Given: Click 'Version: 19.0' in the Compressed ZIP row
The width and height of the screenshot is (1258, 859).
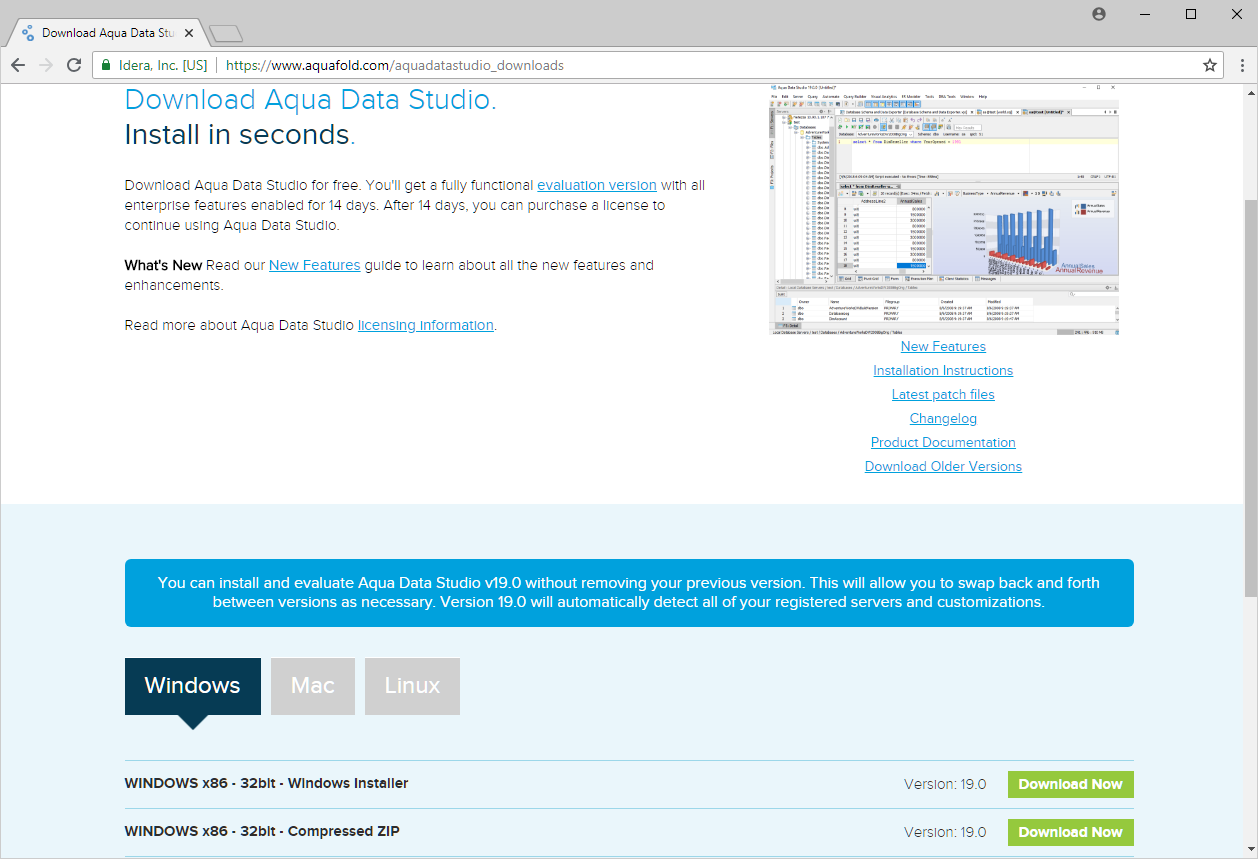Looking at the screenshot, I should click(945, 832).
